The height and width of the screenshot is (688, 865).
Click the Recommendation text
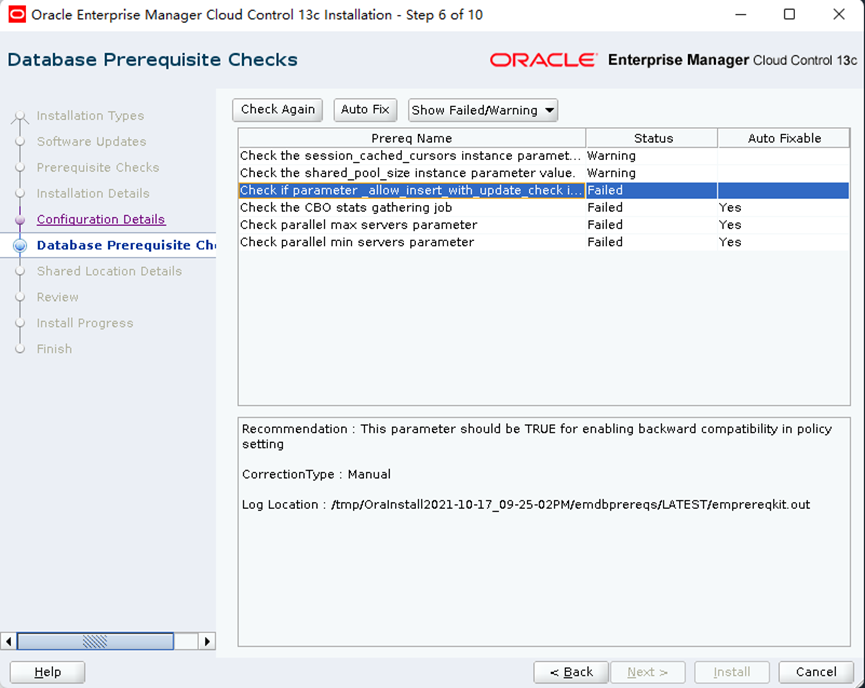tap(537, 436)
